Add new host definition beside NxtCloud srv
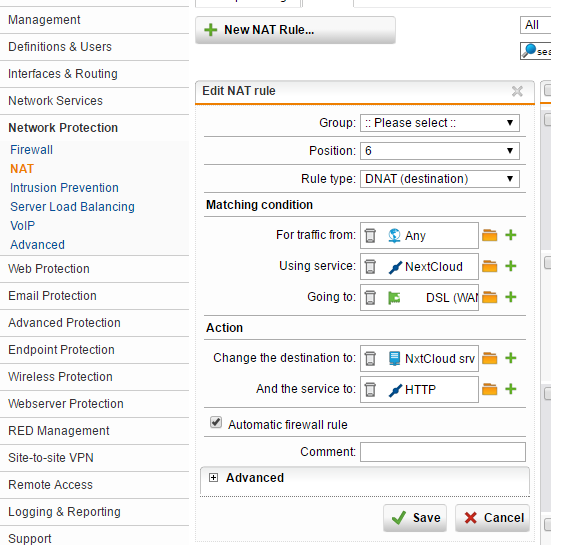Screen dimensions: 568x551 (x=511, y=358)
